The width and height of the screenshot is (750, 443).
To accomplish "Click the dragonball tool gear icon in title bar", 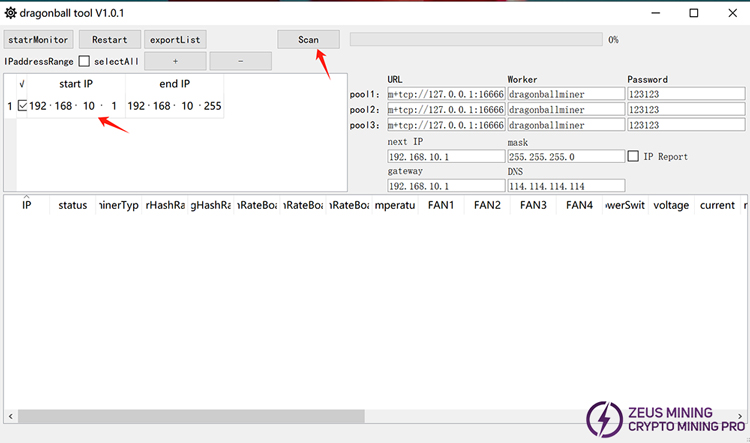I will click(11, 13).
